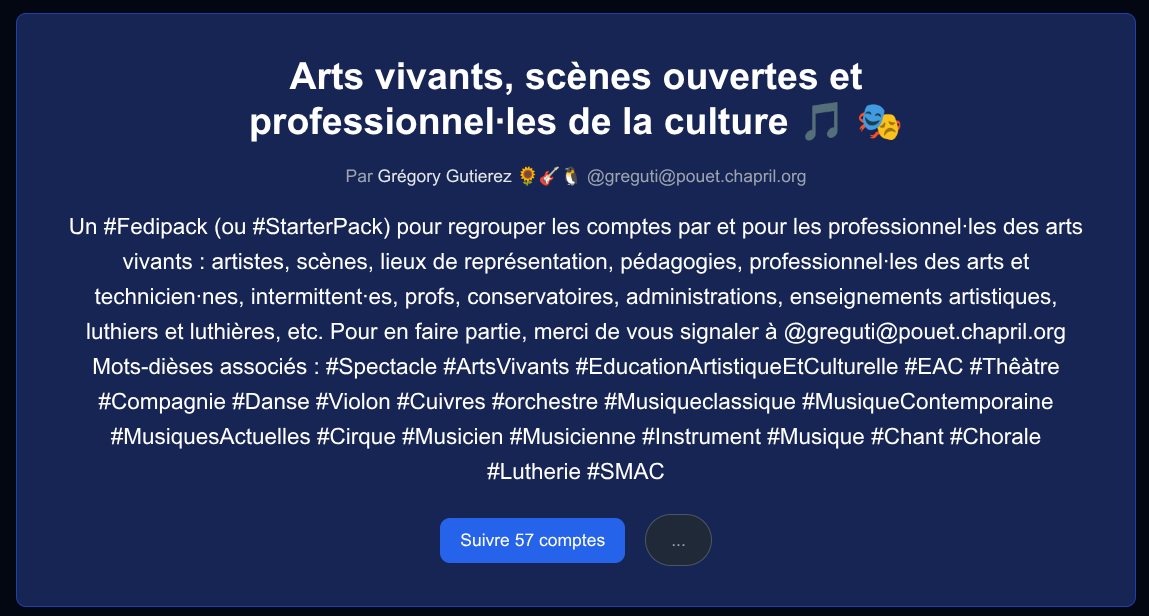The width and height of the screenshot is (1149, 616).
Task: Click the @greguti@pouet.chapril.org handle under title
Action: pyautogui.click(x=696, y=177)
